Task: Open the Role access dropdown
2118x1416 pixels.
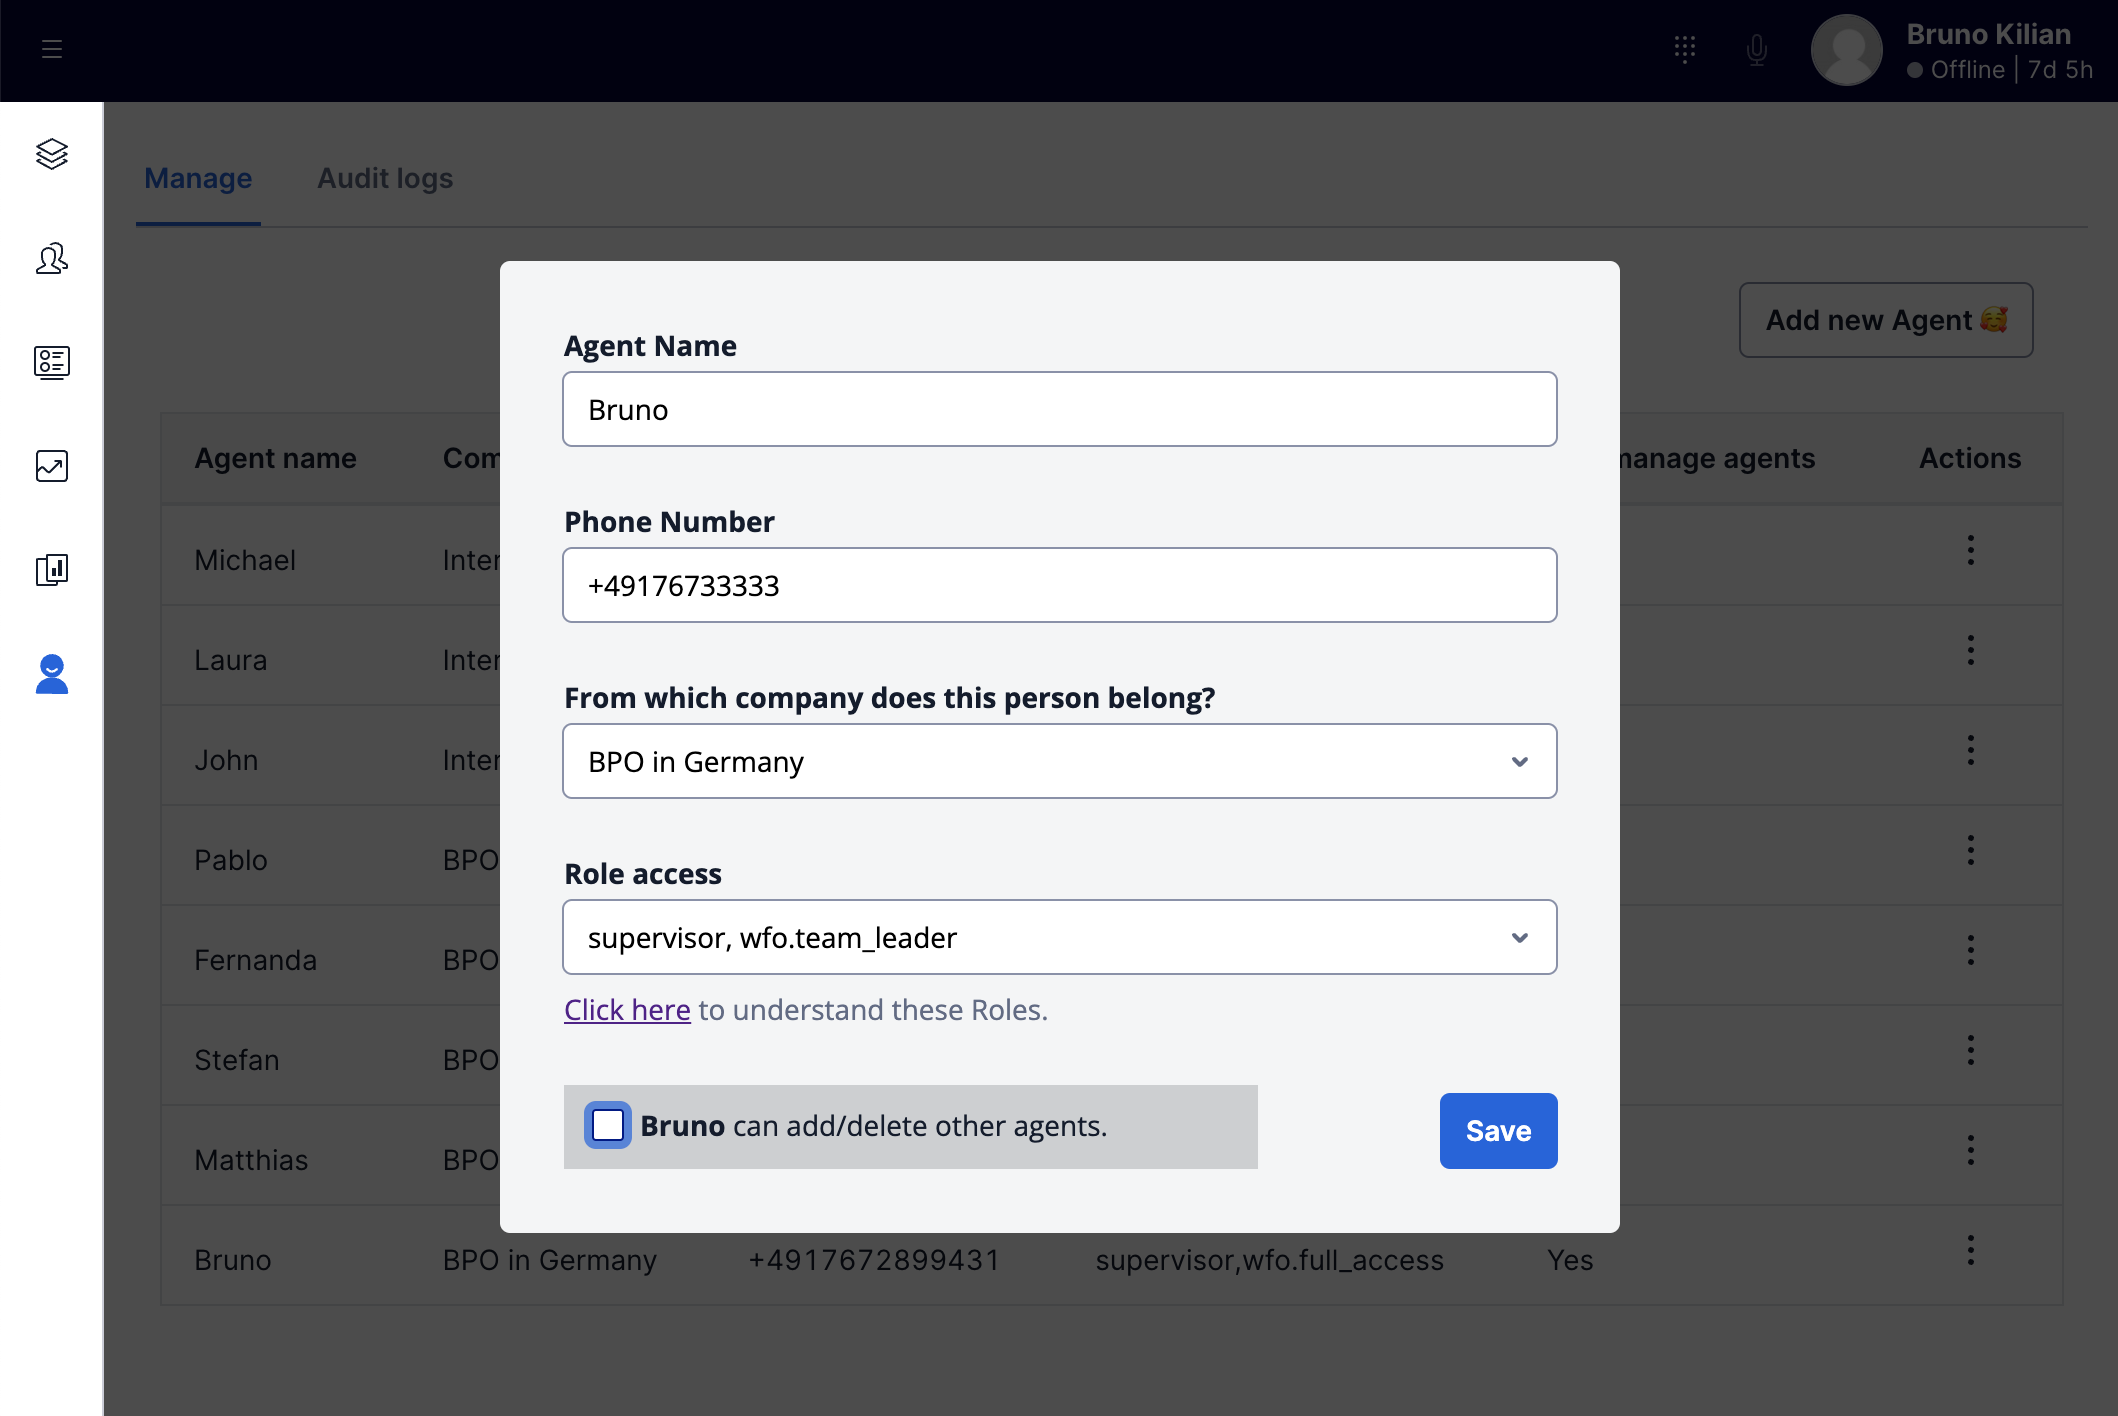Action: pyautogui.click(x=1059, y=938)
